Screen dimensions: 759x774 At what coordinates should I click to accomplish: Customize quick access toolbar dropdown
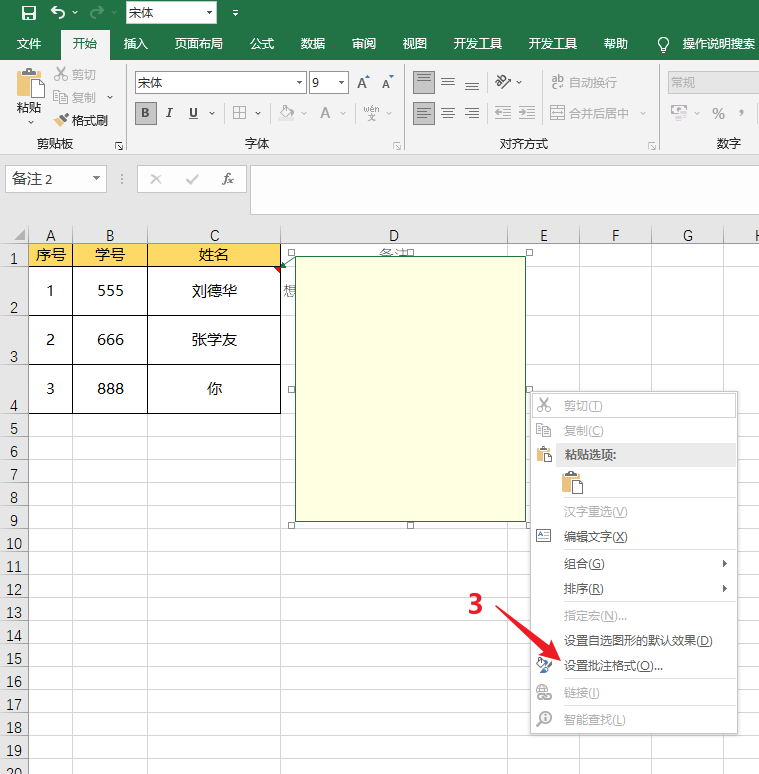point(235,13)
